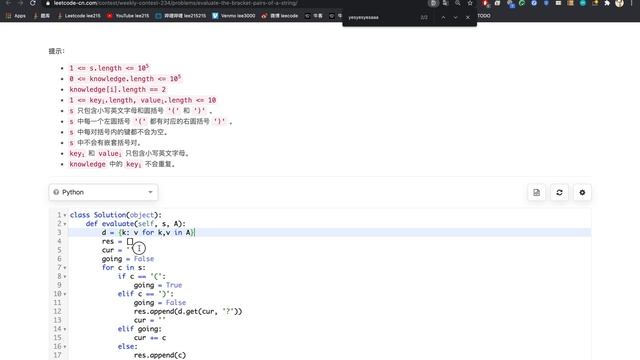Viewport: 640px width, 360px height.
Task: Collapse the for loop fold arrow on line 7
Action: point(65,268)
